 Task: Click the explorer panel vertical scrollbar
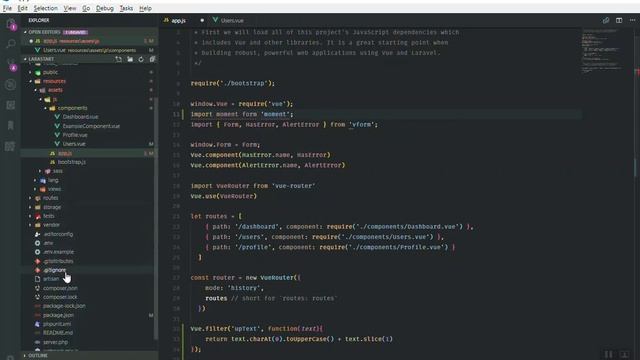click(x=156, y=218)
